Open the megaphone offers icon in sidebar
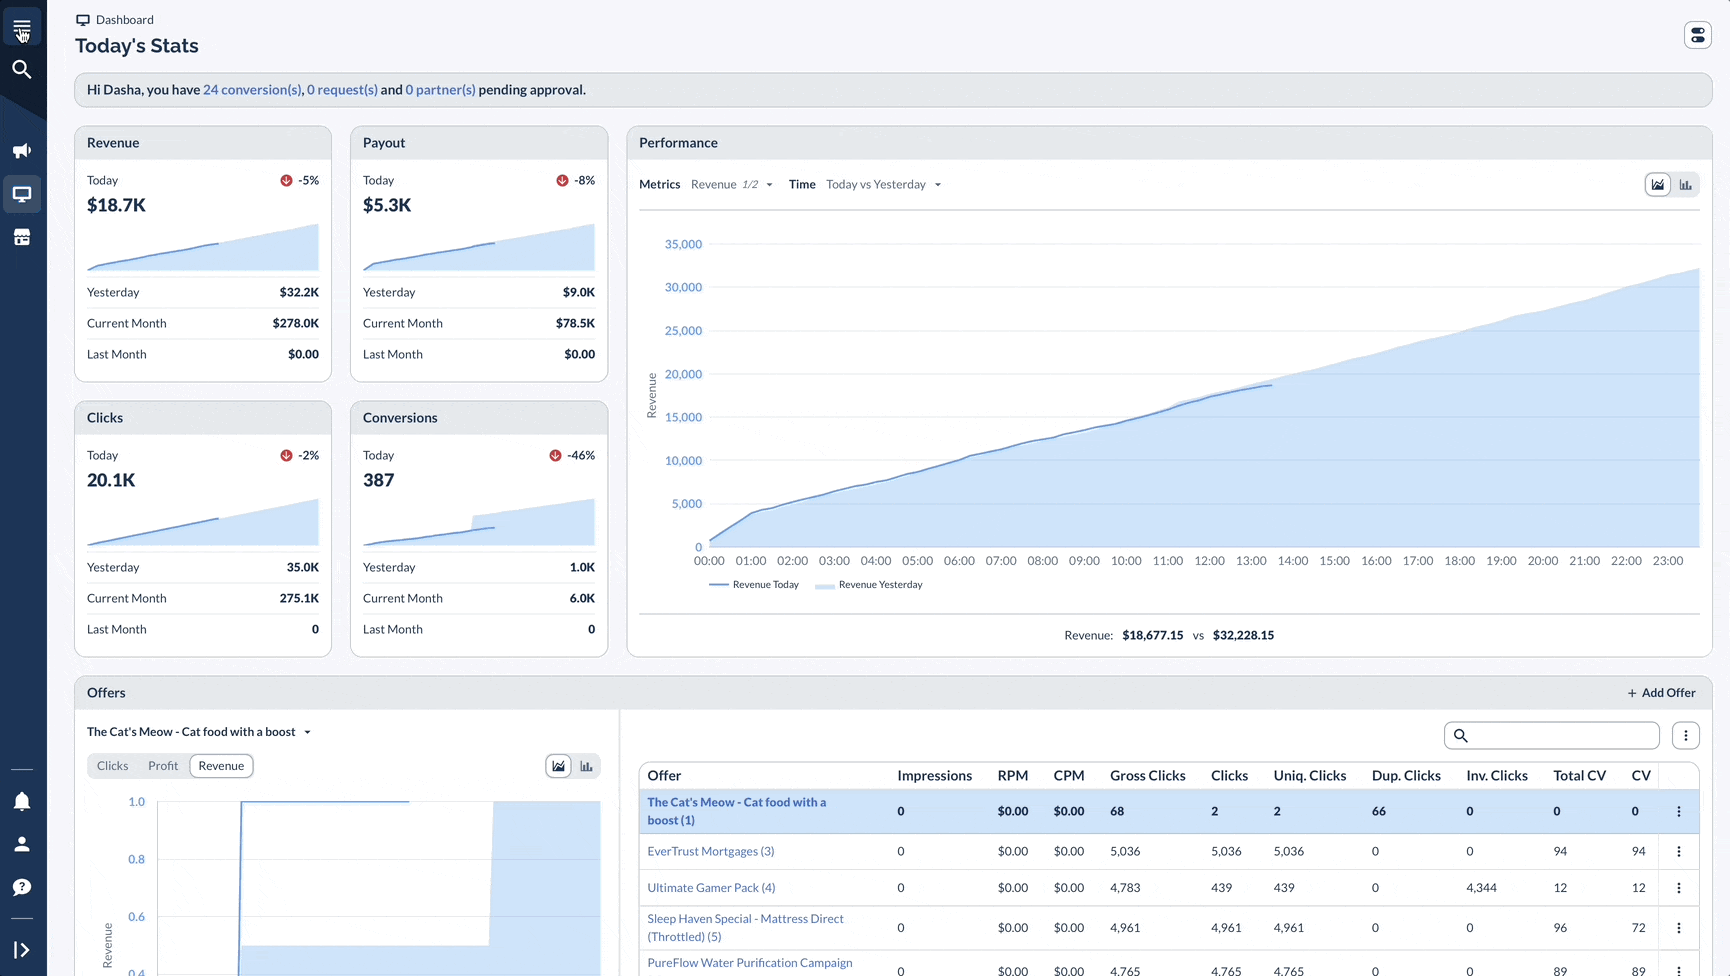 pyautogui.click(x=22, y=151)
